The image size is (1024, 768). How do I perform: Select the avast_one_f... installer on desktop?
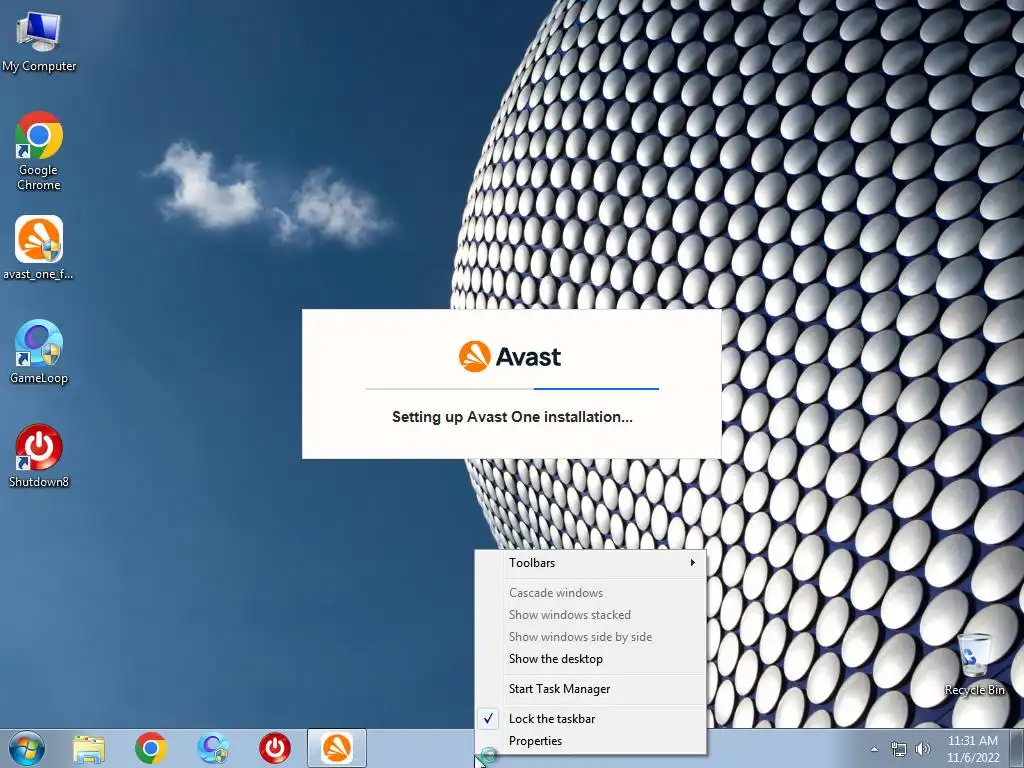click(x=39, y=248)
